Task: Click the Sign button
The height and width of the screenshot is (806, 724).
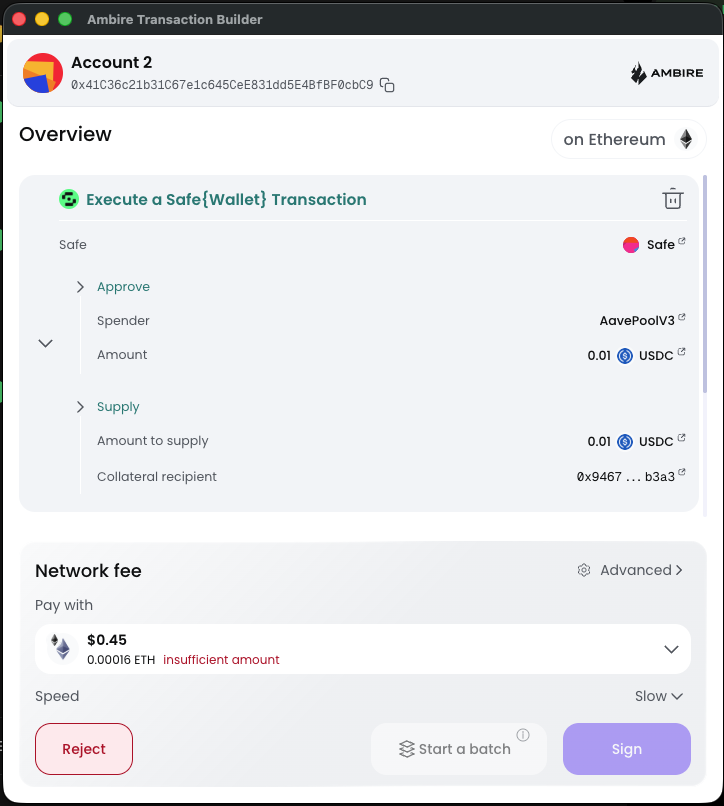Action: point(627,749)
